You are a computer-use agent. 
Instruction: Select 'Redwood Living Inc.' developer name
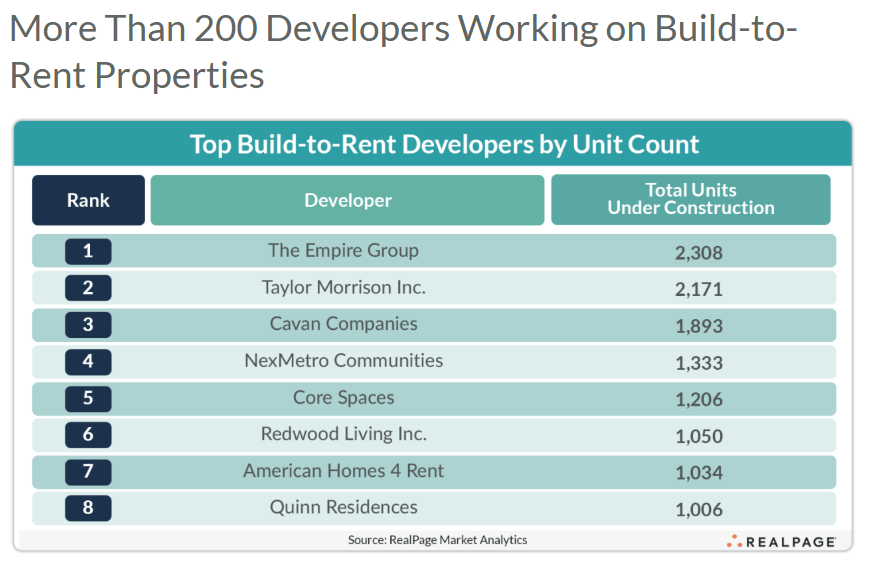[x=344, y=434]
